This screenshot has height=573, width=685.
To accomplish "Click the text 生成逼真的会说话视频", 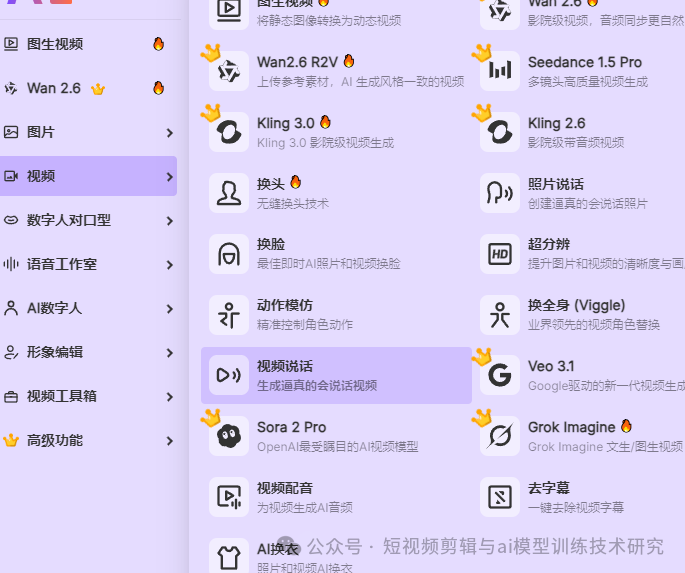I will 317,386.
